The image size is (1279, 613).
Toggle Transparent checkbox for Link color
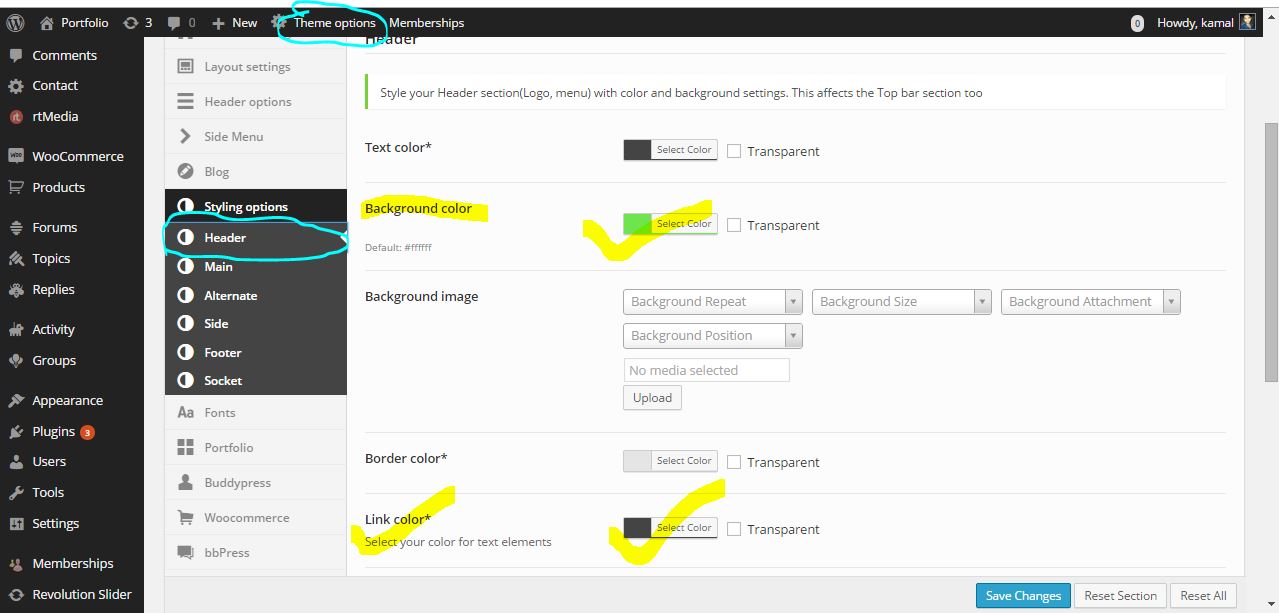(734, 529)
